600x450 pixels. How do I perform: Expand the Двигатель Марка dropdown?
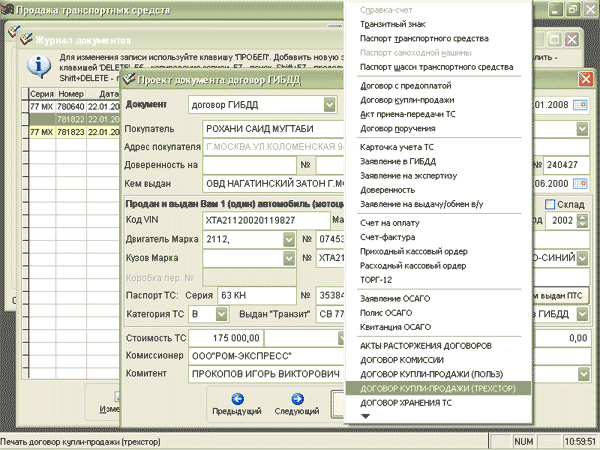(286, 240)
